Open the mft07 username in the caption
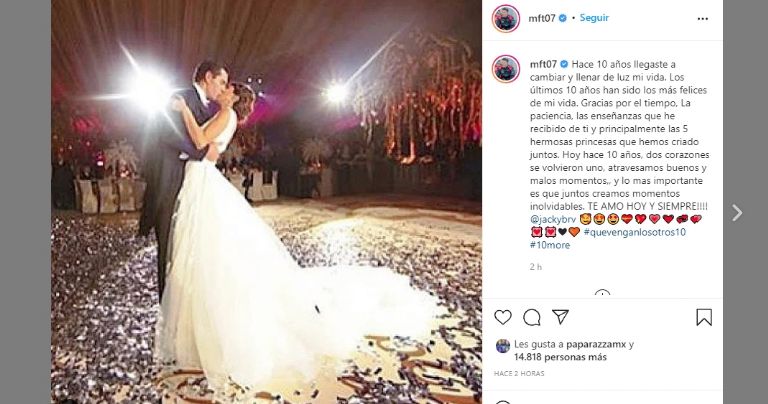The image size is (768, 404). coord(543,64)
